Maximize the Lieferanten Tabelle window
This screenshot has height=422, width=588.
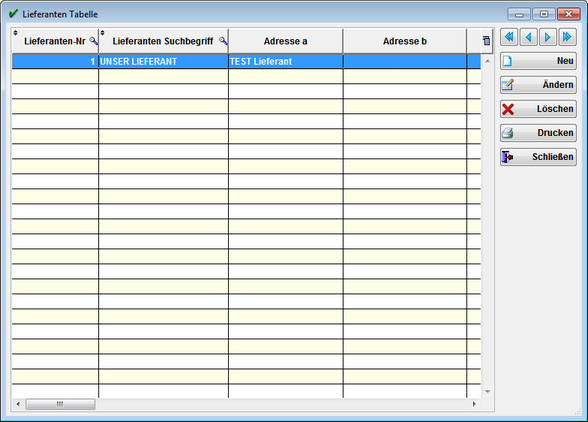(544, 14)
